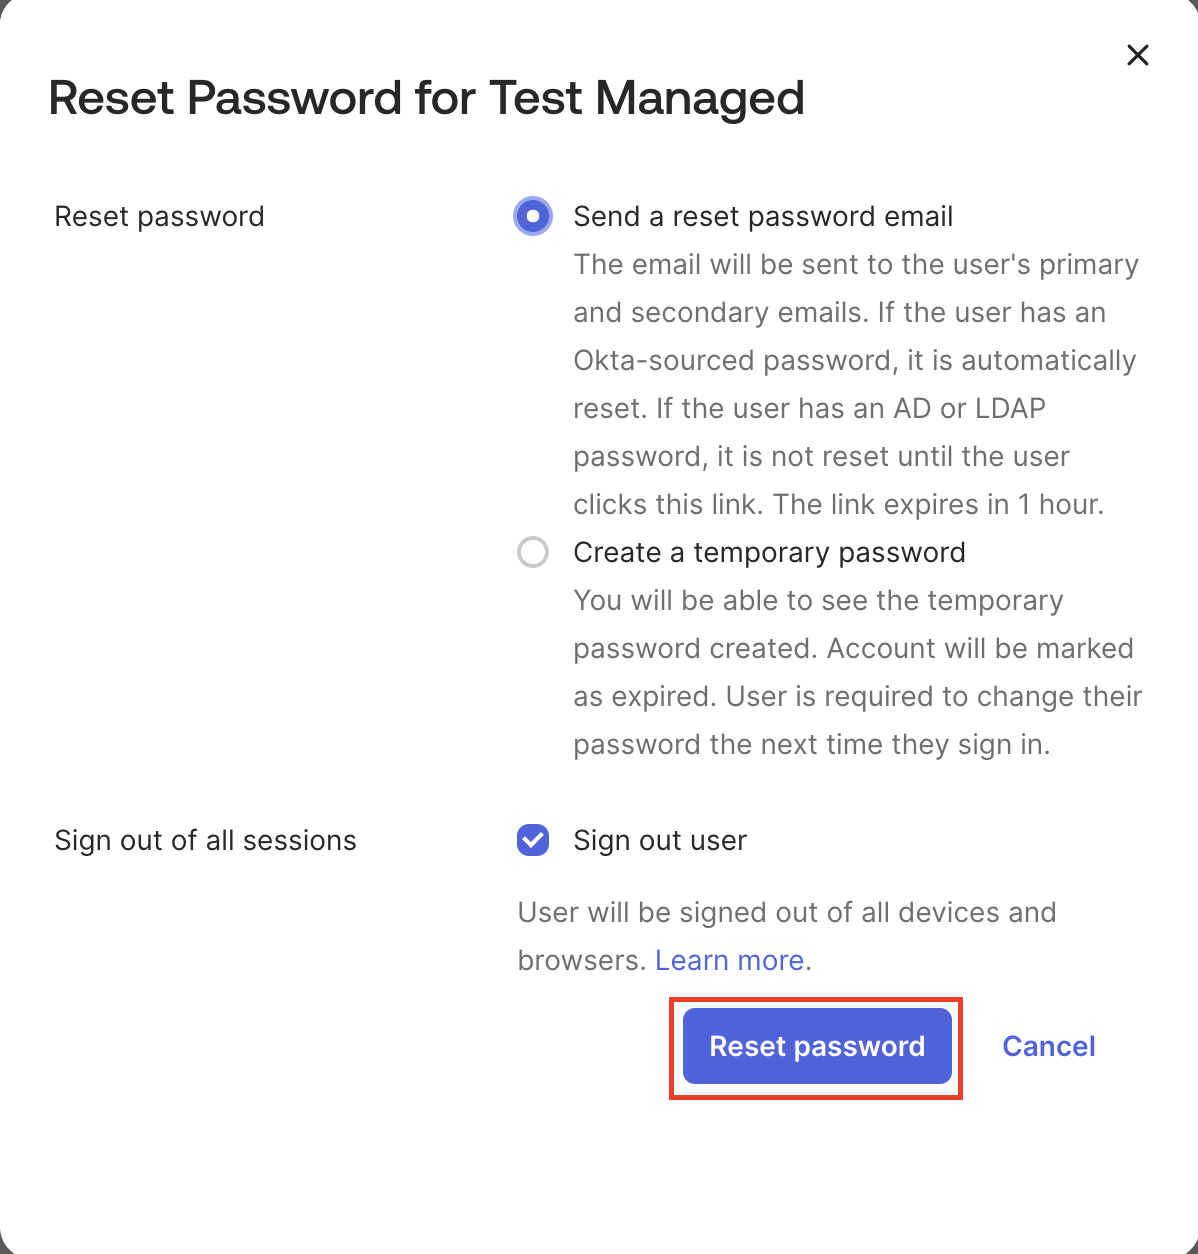This screenshot has height=1254, width=1198.
Task: Select the Send a reset password email radio button
Action: point(533,216)
